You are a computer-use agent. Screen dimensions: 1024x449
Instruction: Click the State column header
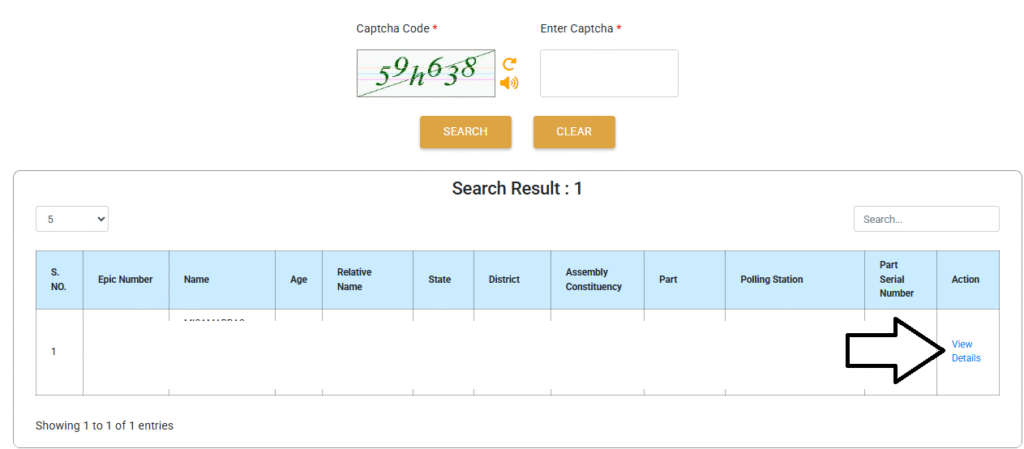pos(440,280)
